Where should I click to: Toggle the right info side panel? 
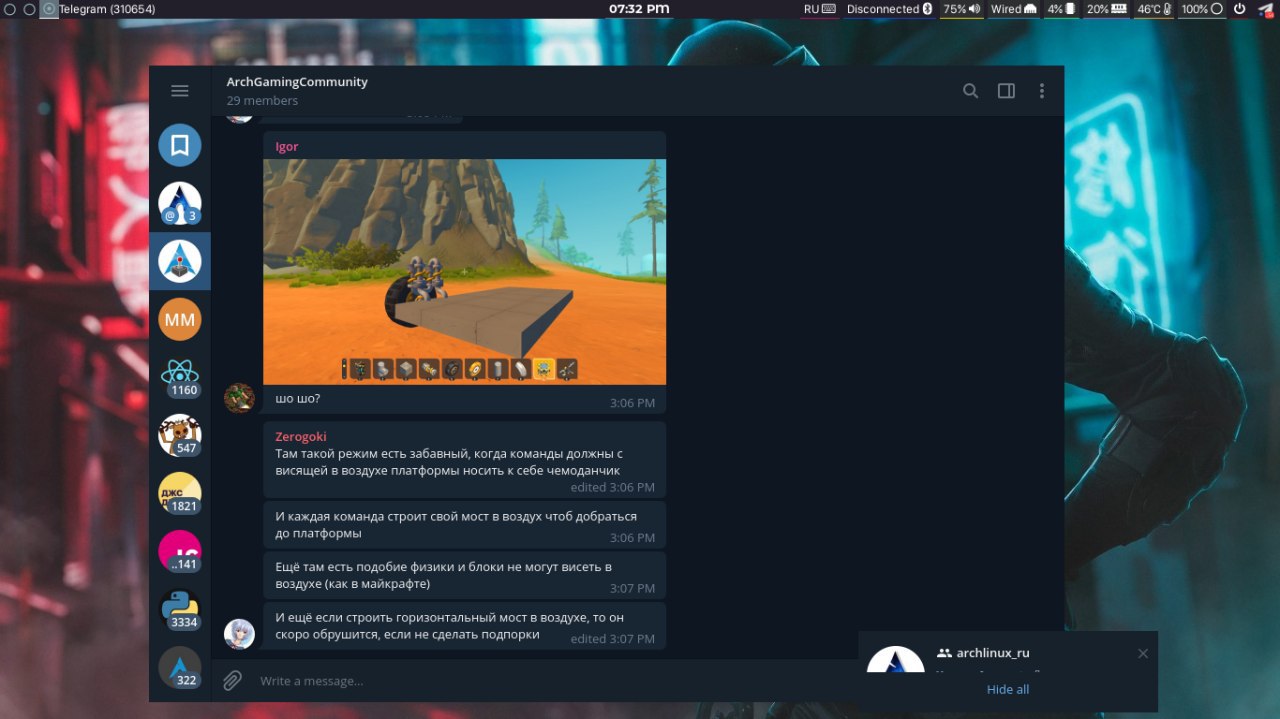[1006, 91]
